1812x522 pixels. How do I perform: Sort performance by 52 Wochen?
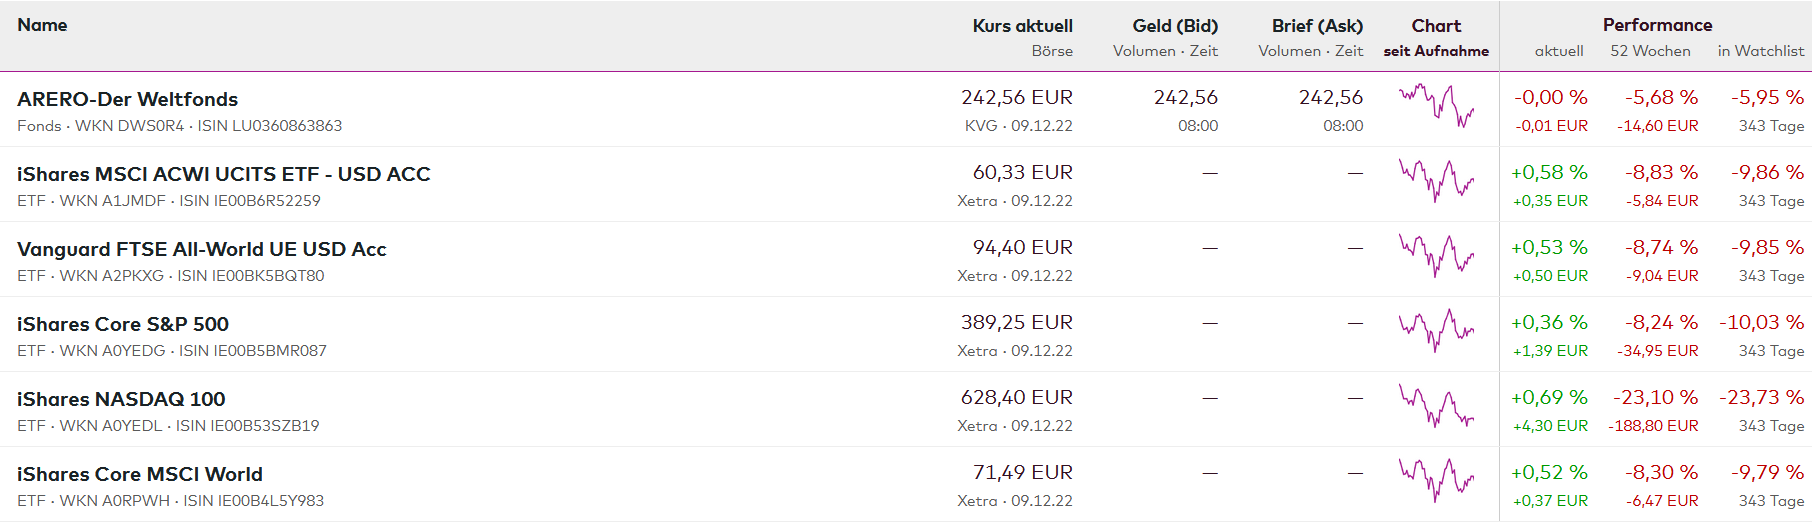coord(1650,51)
